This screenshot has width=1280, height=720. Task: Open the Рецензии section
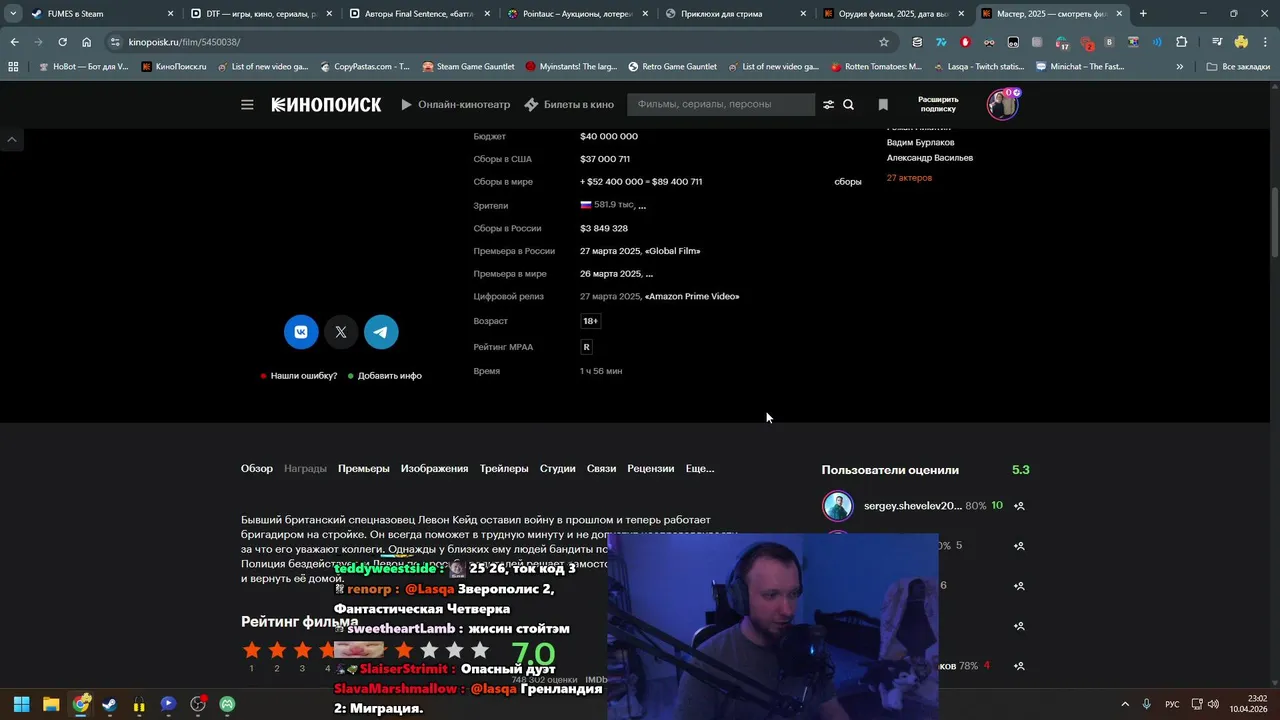point(651,469)
